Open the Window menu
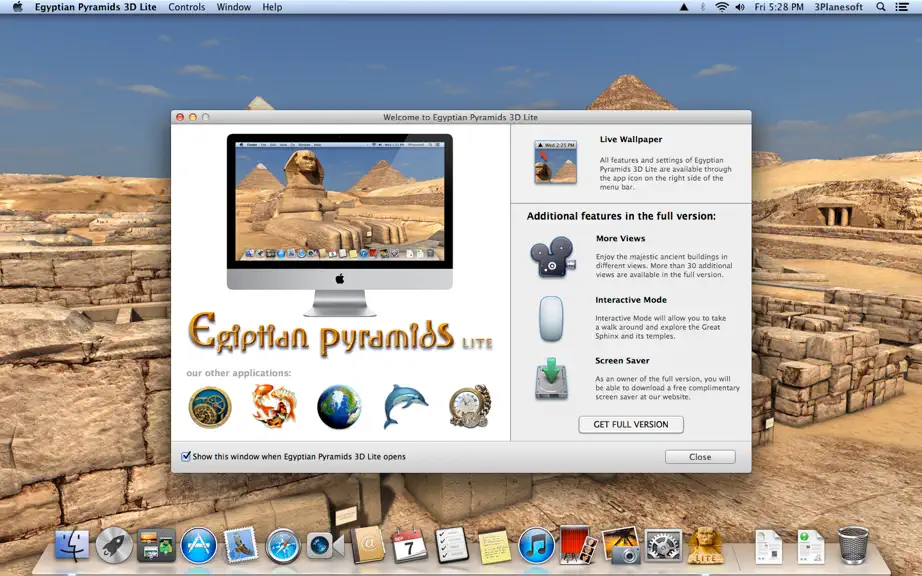Screen dimensions: 922x576 tap(233, 7)
